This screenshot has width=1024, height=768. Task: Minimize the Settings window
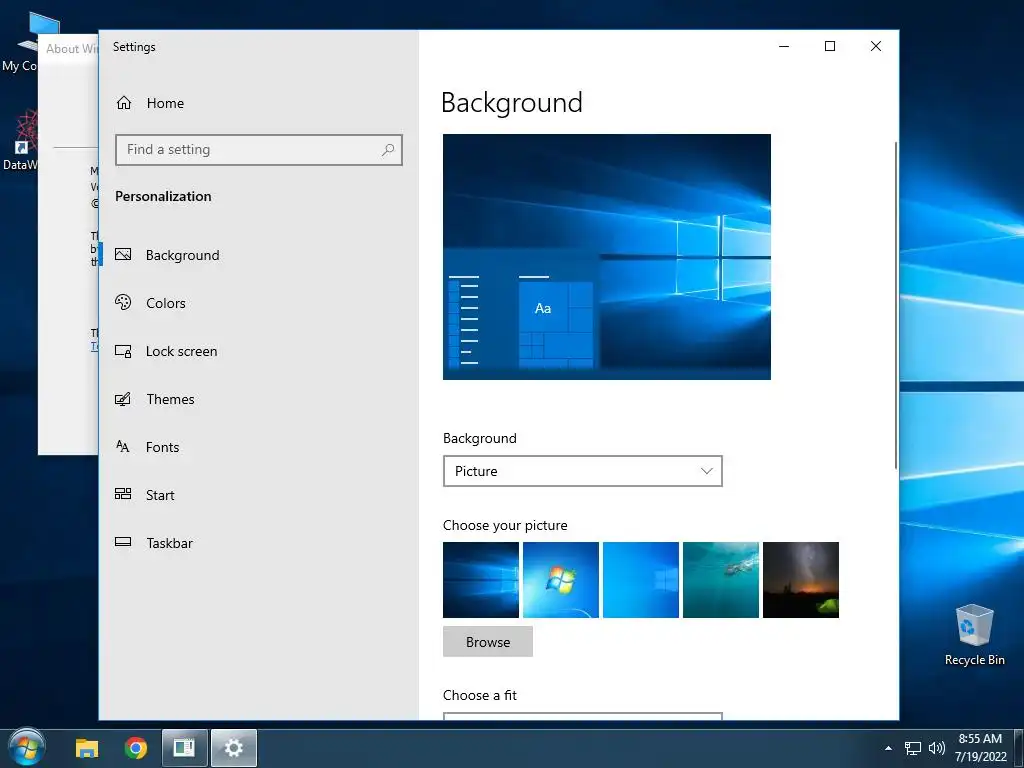(784, 46)
